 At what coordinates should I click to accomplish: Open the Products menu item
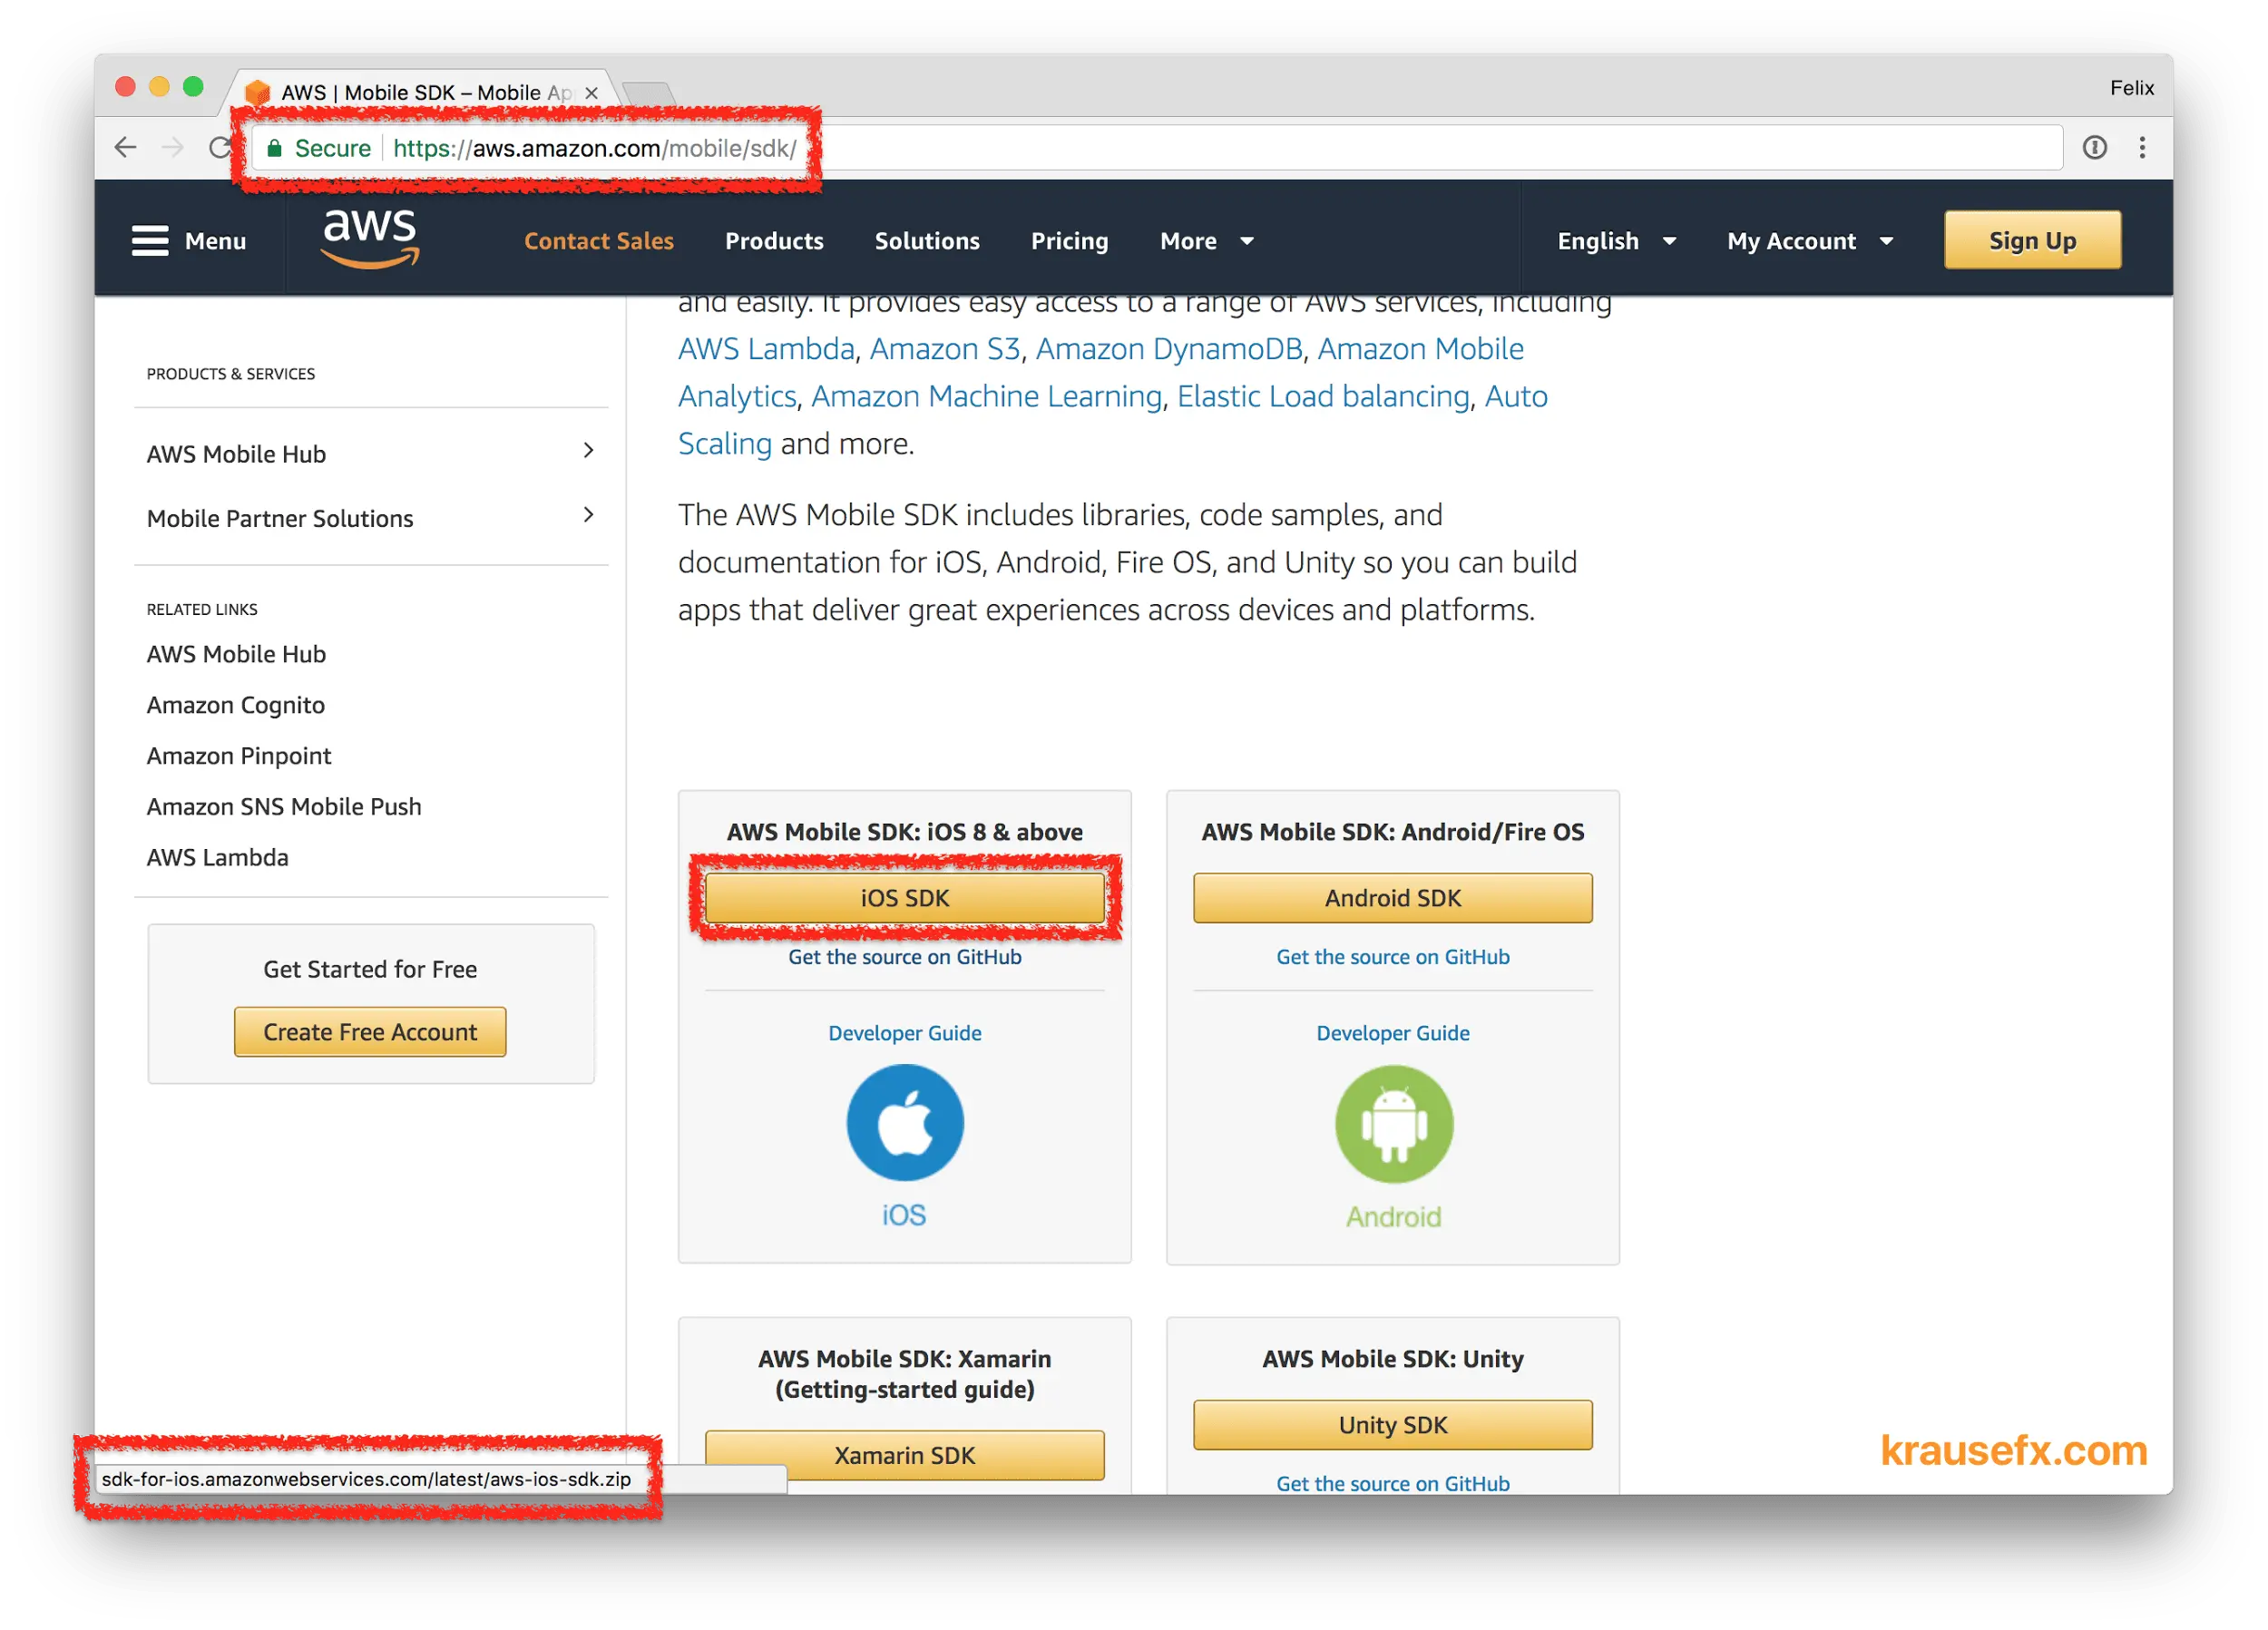(x=774, y=241)
